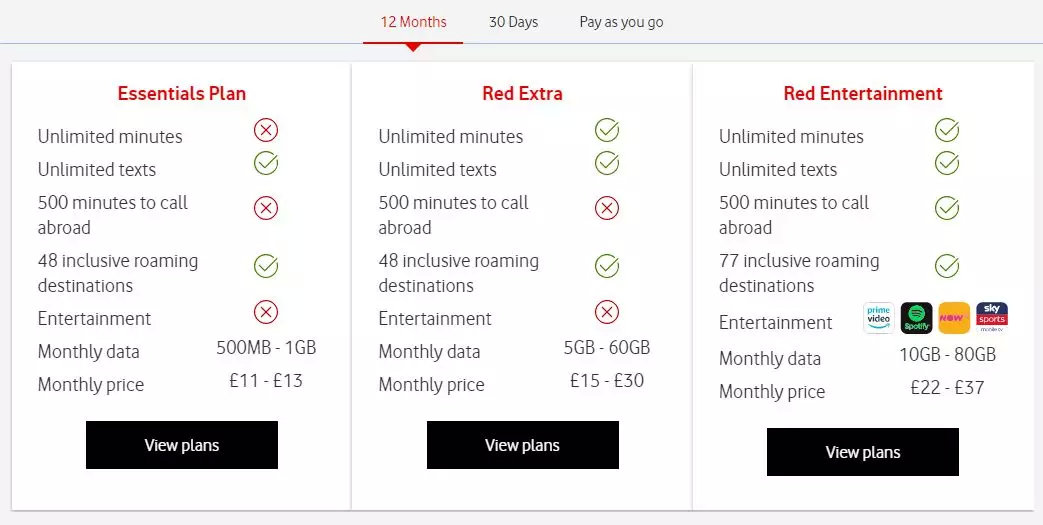Click Red Extra unlimited minutes green checkmark
The height and width of the screenshot is (525, 1043).
(x=607, y=130)
